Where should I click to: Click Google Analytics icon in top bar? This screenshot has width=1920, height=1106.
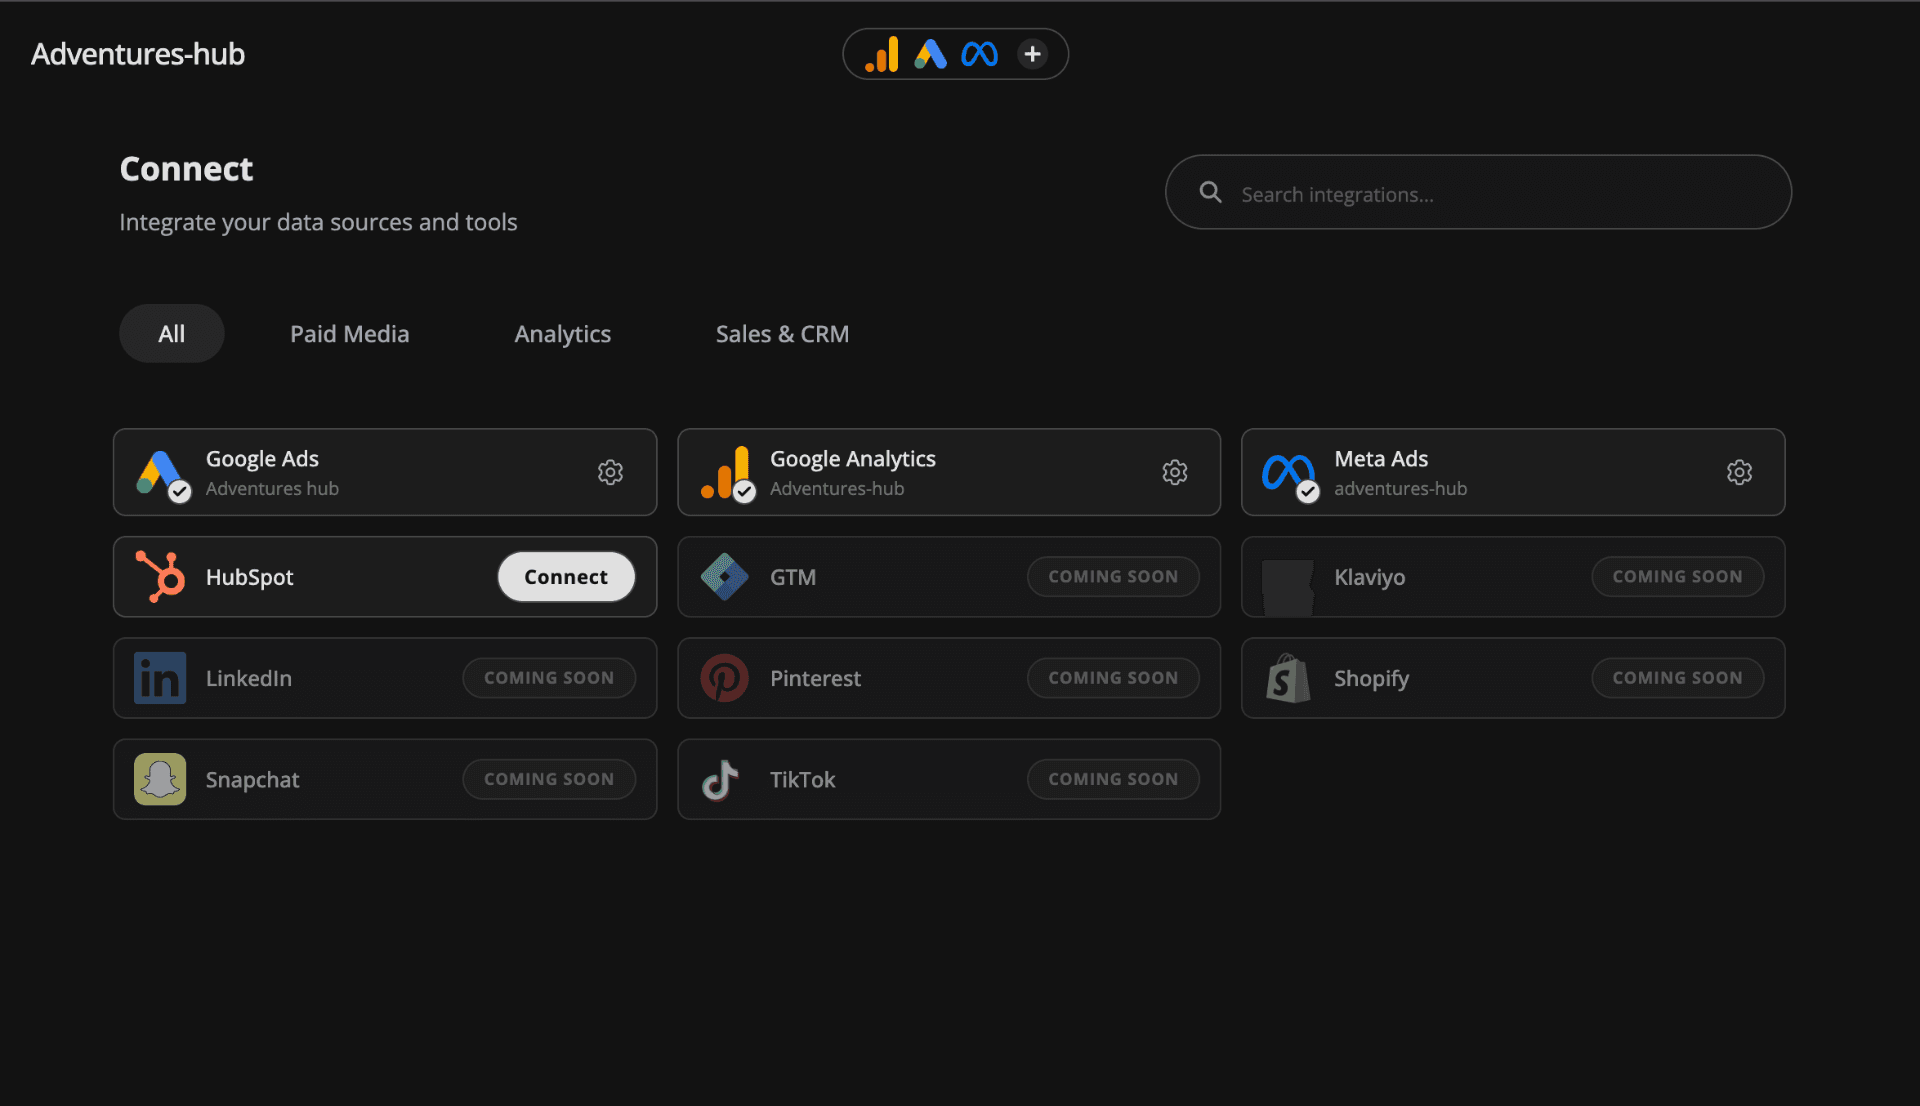pos(882,54)
